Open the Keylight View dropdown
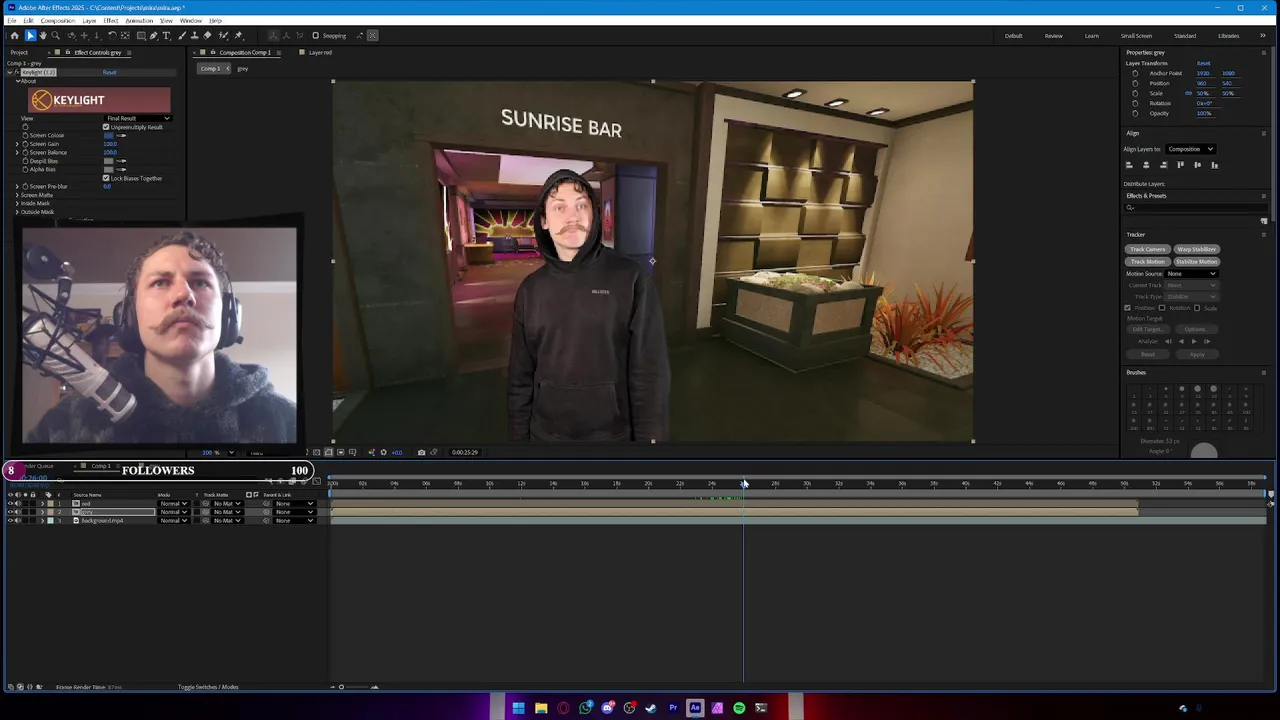The width and height of the screenshot is (1280, 720). click(138, 118)
